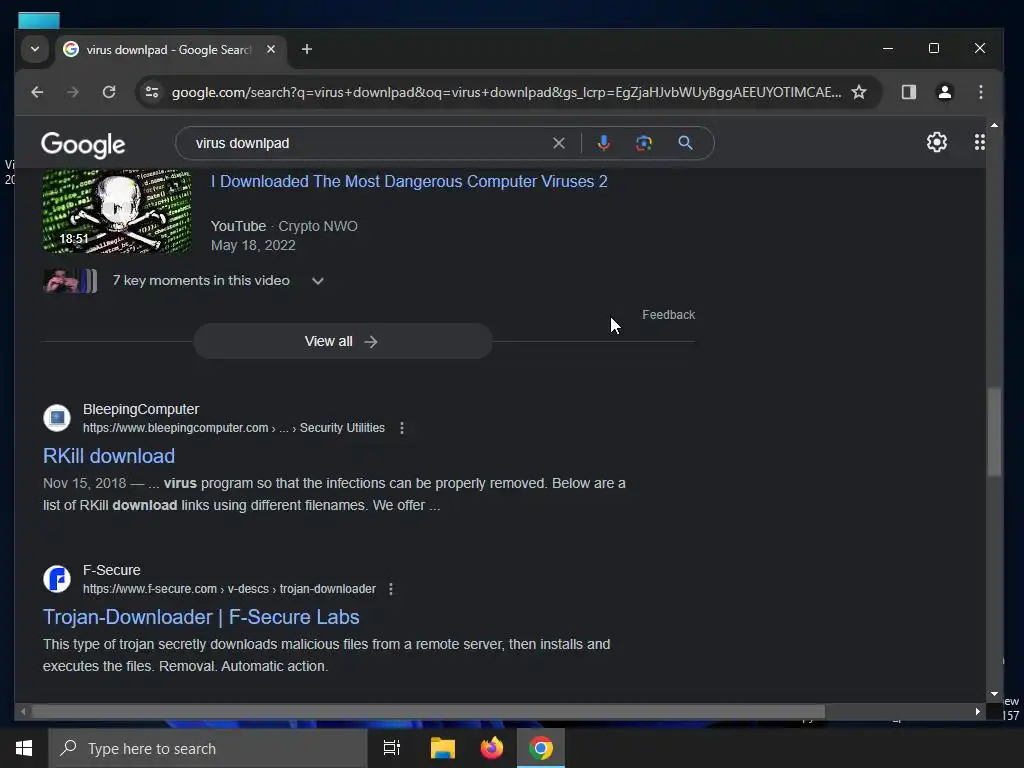Click the YouTube source label
Image resolution: width=1024 pixels, height=768 pixels.
[x=238, y=226]
